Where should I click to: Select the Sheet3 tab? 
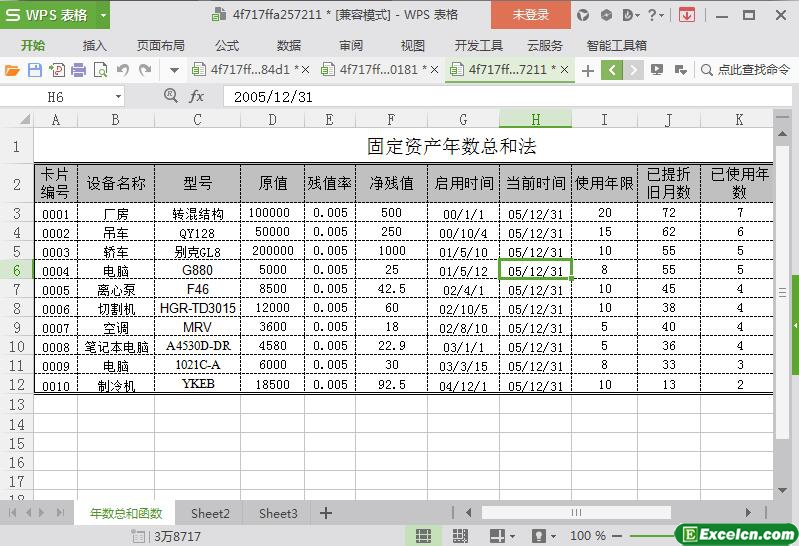click(x=278, y=513)
